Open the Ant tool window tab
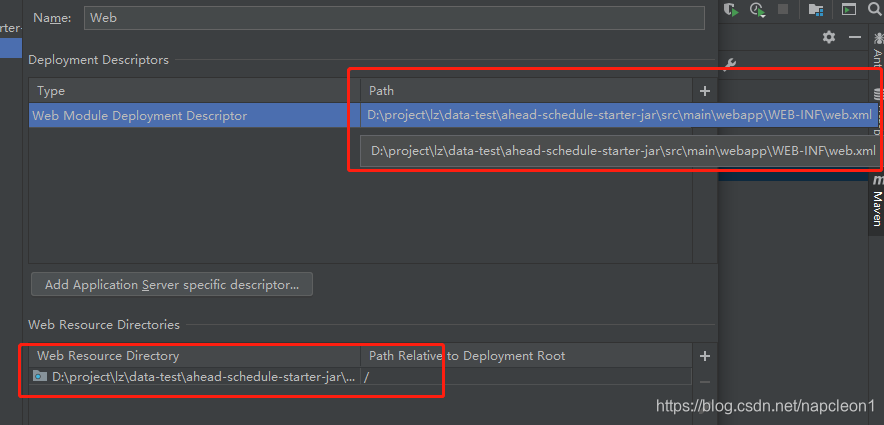 (x=877, y=51)
